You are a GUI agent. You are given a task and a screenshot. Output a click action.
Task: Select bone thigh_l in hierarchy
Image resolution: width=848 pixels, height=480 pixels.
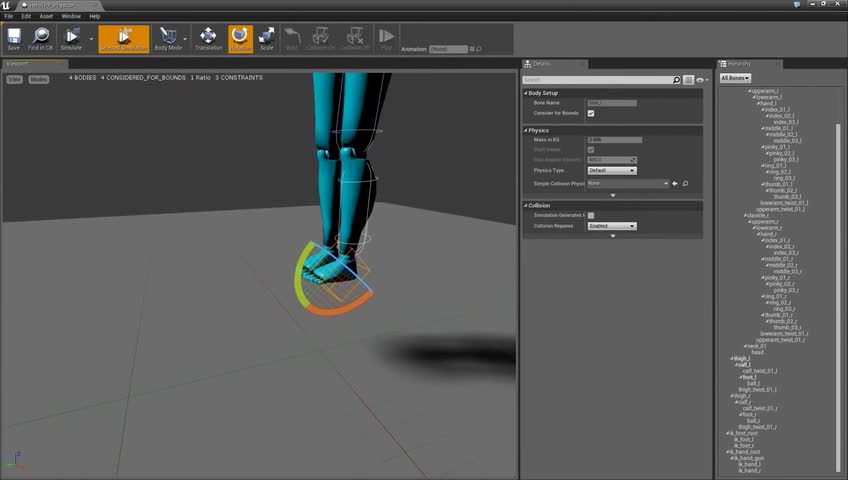(741, 358)
